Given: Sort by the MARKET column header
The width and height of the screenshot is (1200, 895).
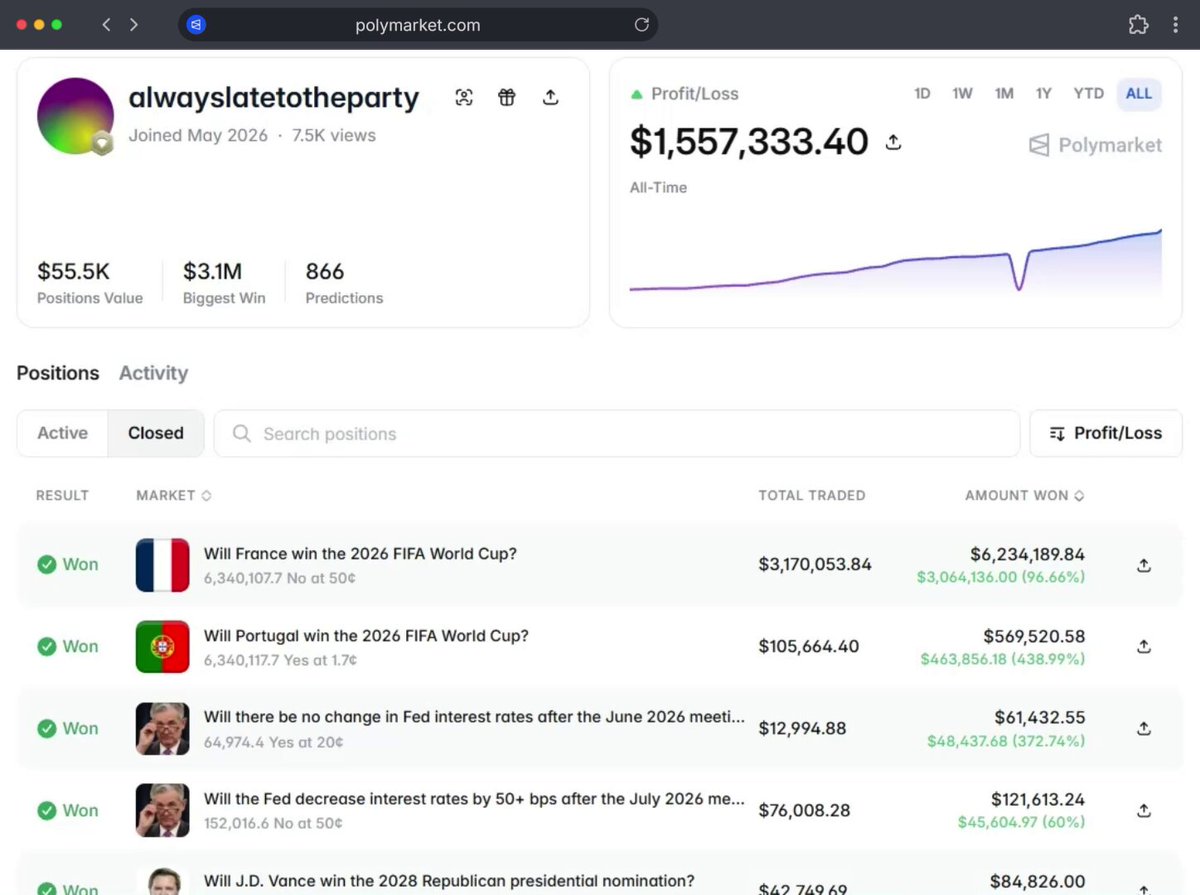Looking at the screenshot, I should pyautogui.click(x=173, y=495).
